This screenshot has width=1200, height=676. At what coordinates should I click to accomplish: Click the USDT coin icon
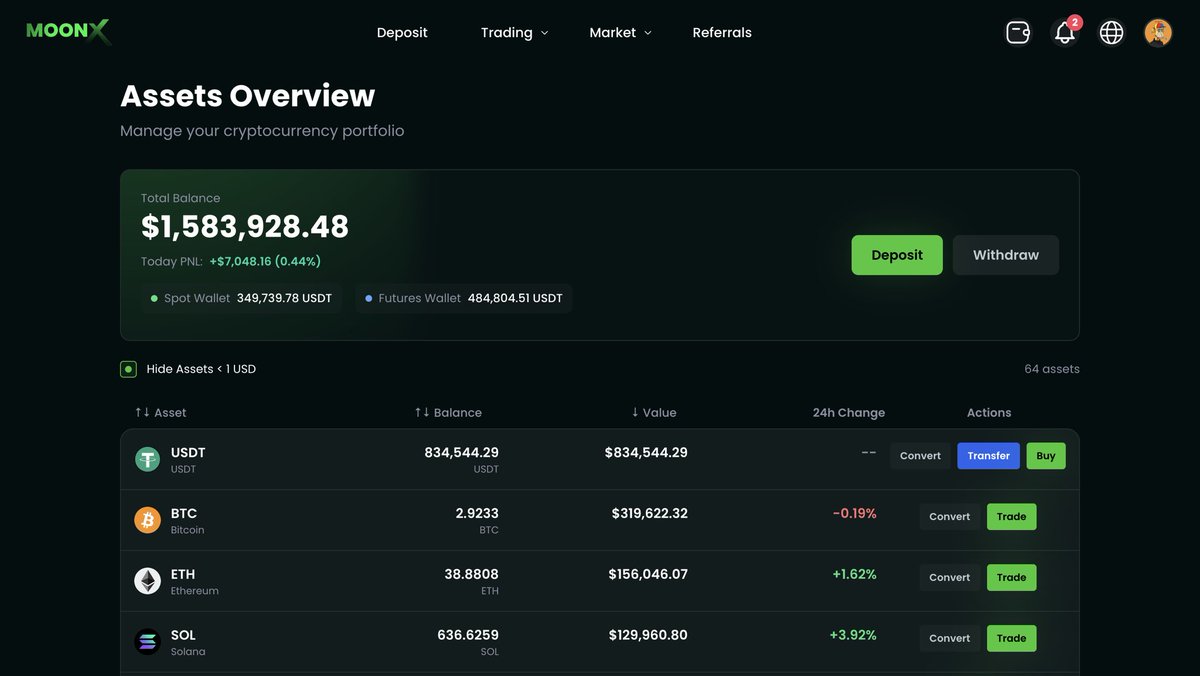point(148,459)
